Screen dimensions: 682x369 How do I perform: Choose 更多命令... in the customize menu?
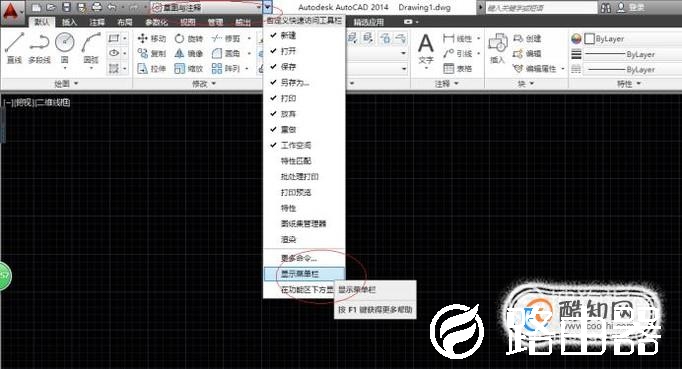304,258
